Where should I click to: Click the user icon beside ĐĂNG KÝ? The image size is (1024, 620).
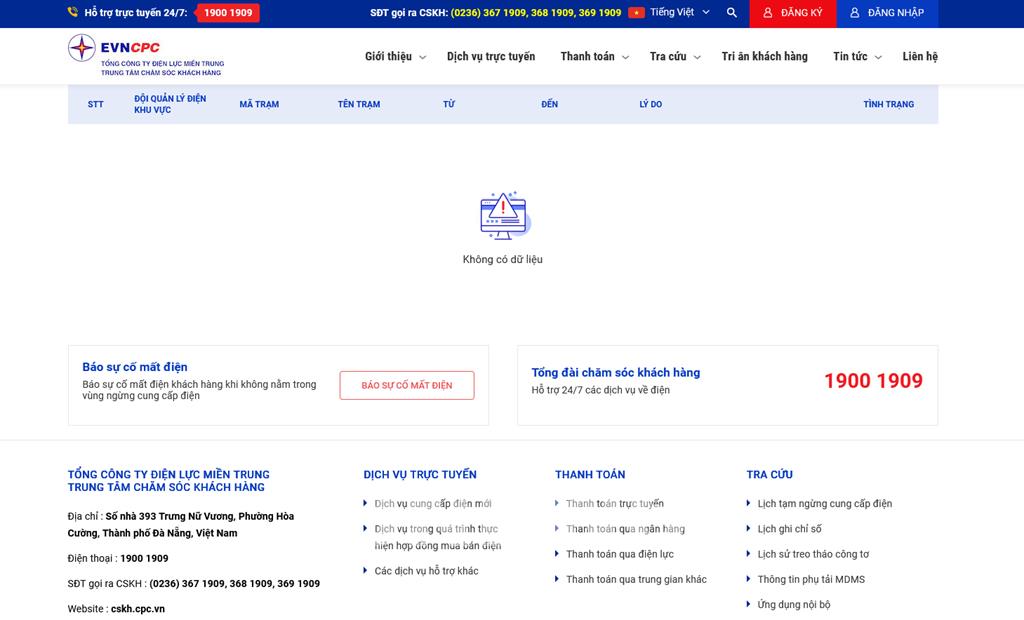[768, 13]
